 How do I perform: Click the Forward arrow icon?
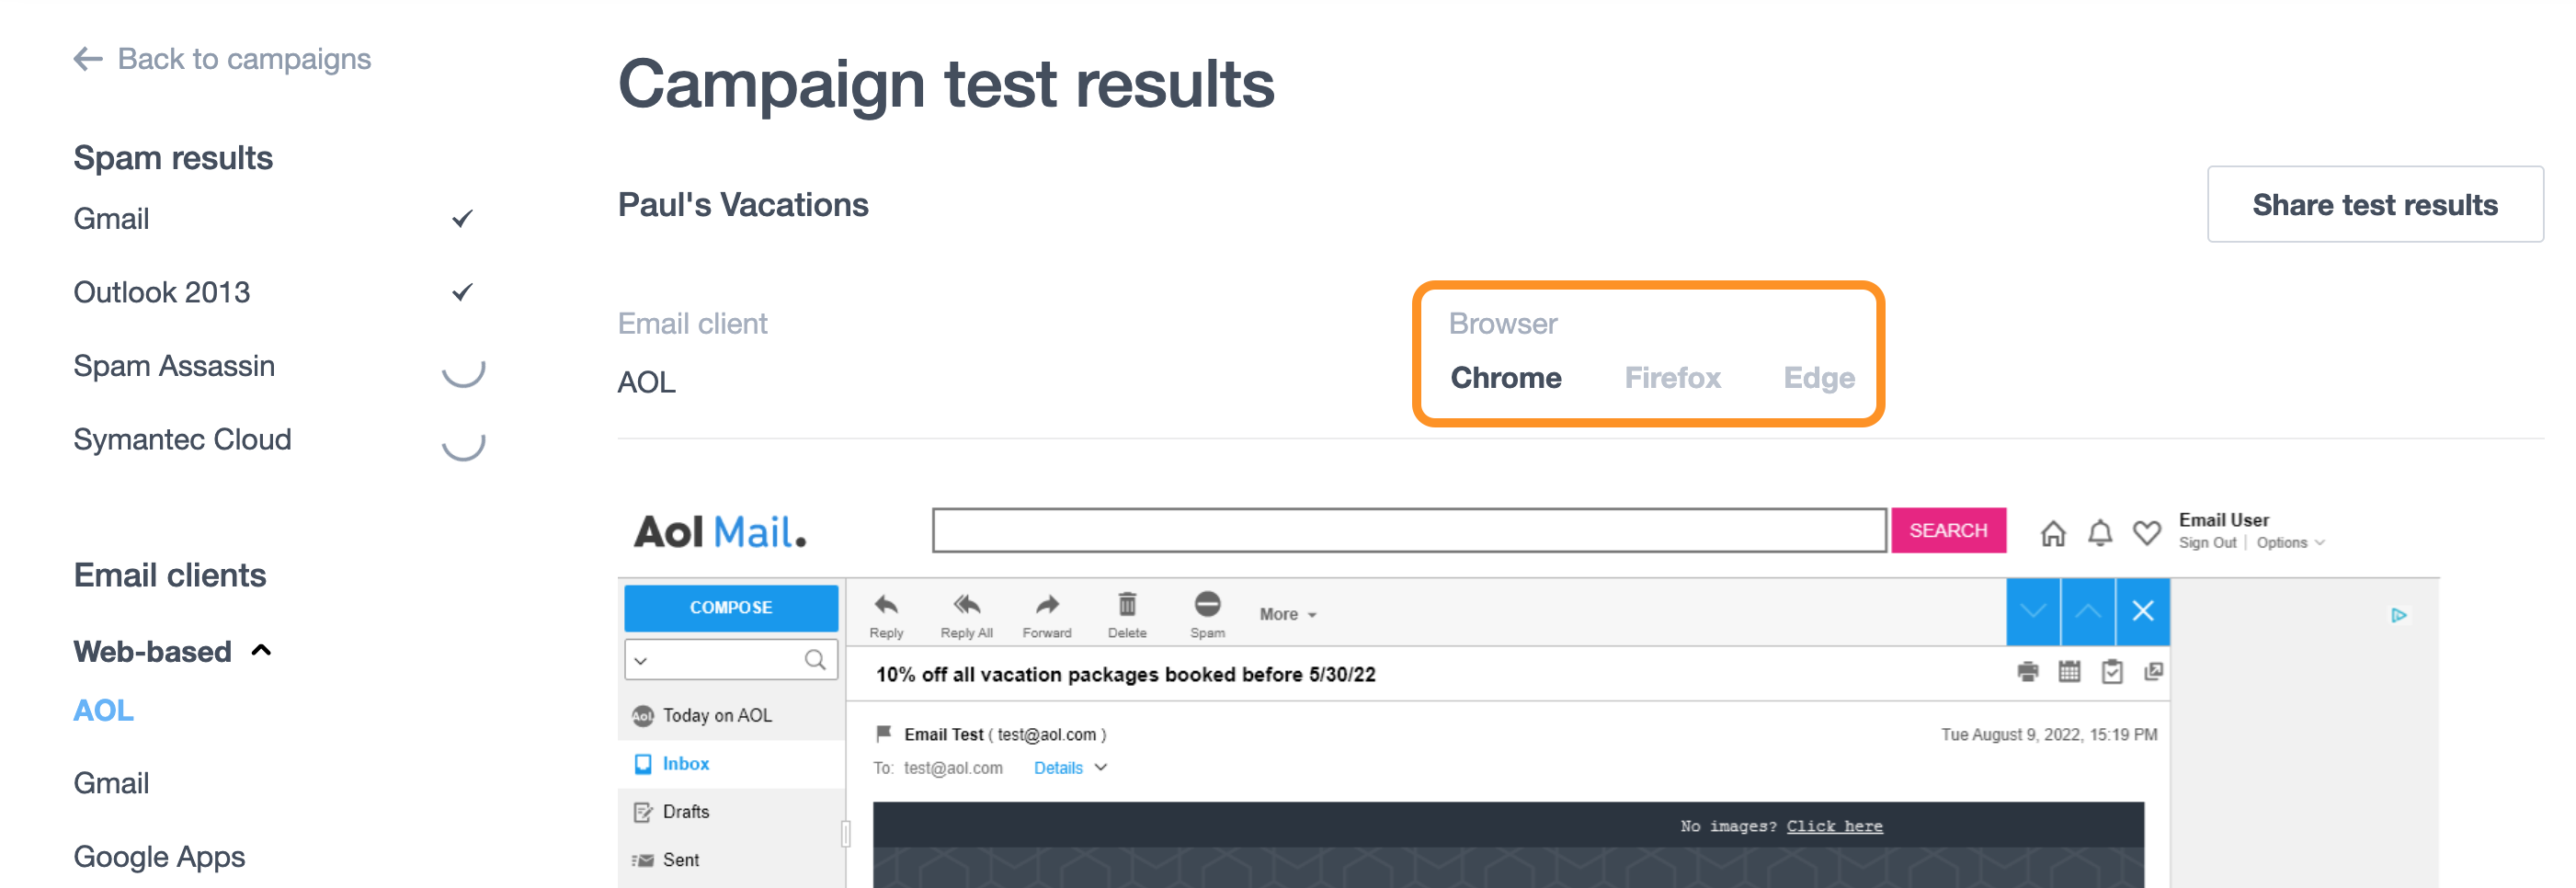click(1046, 605)
